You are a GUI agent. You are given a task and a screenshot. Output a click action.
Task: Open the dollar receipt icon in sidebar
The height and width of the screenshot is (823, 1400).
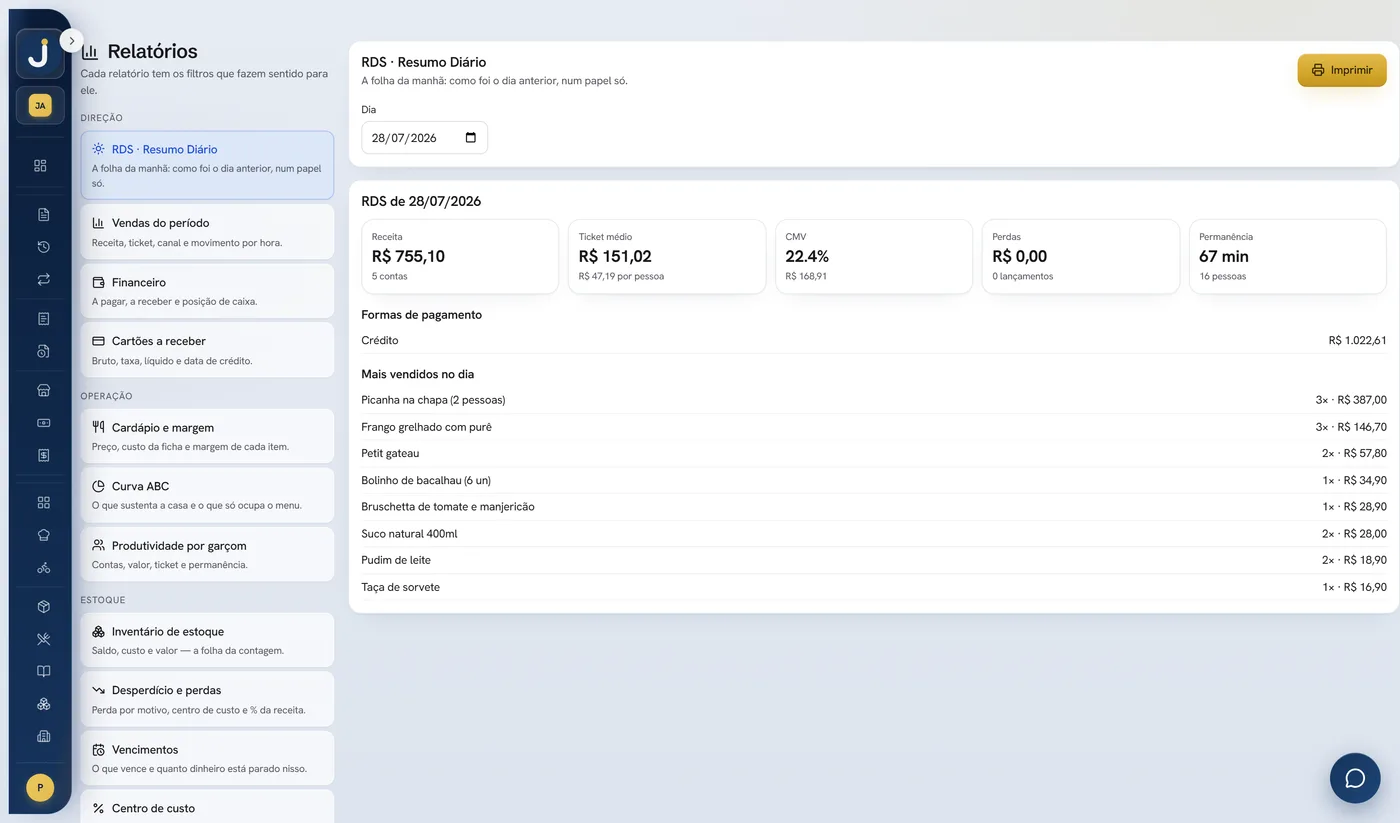pos(43,455)
